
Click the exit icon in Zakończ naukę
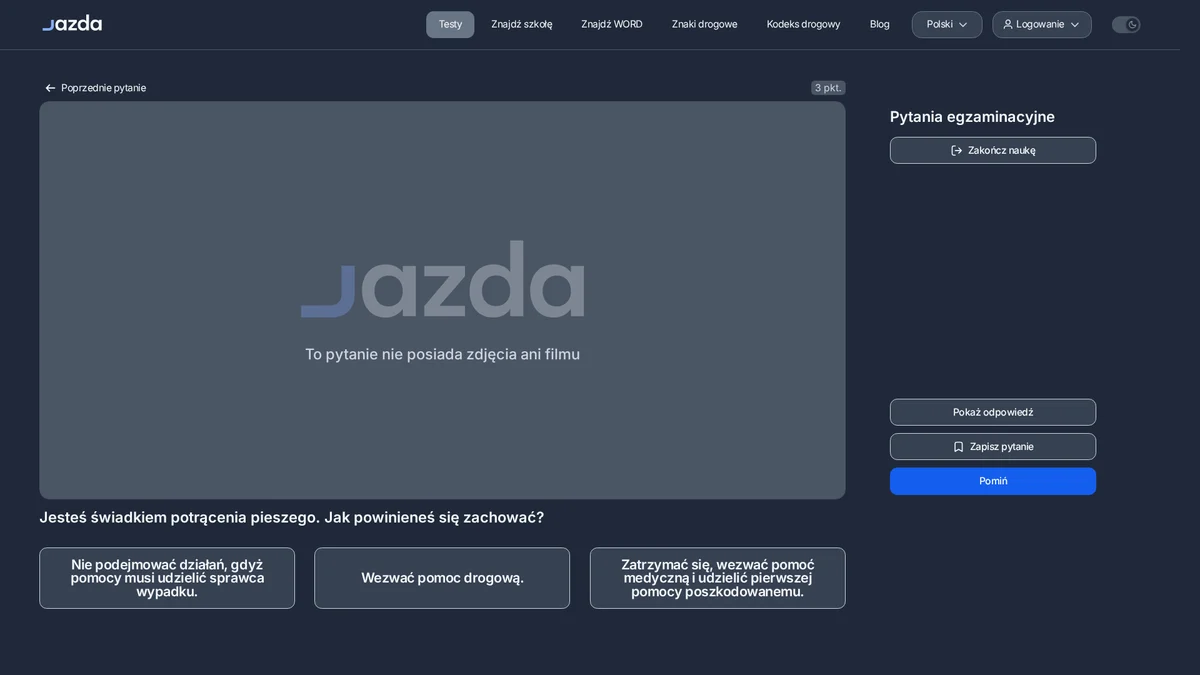coord(957,150)
